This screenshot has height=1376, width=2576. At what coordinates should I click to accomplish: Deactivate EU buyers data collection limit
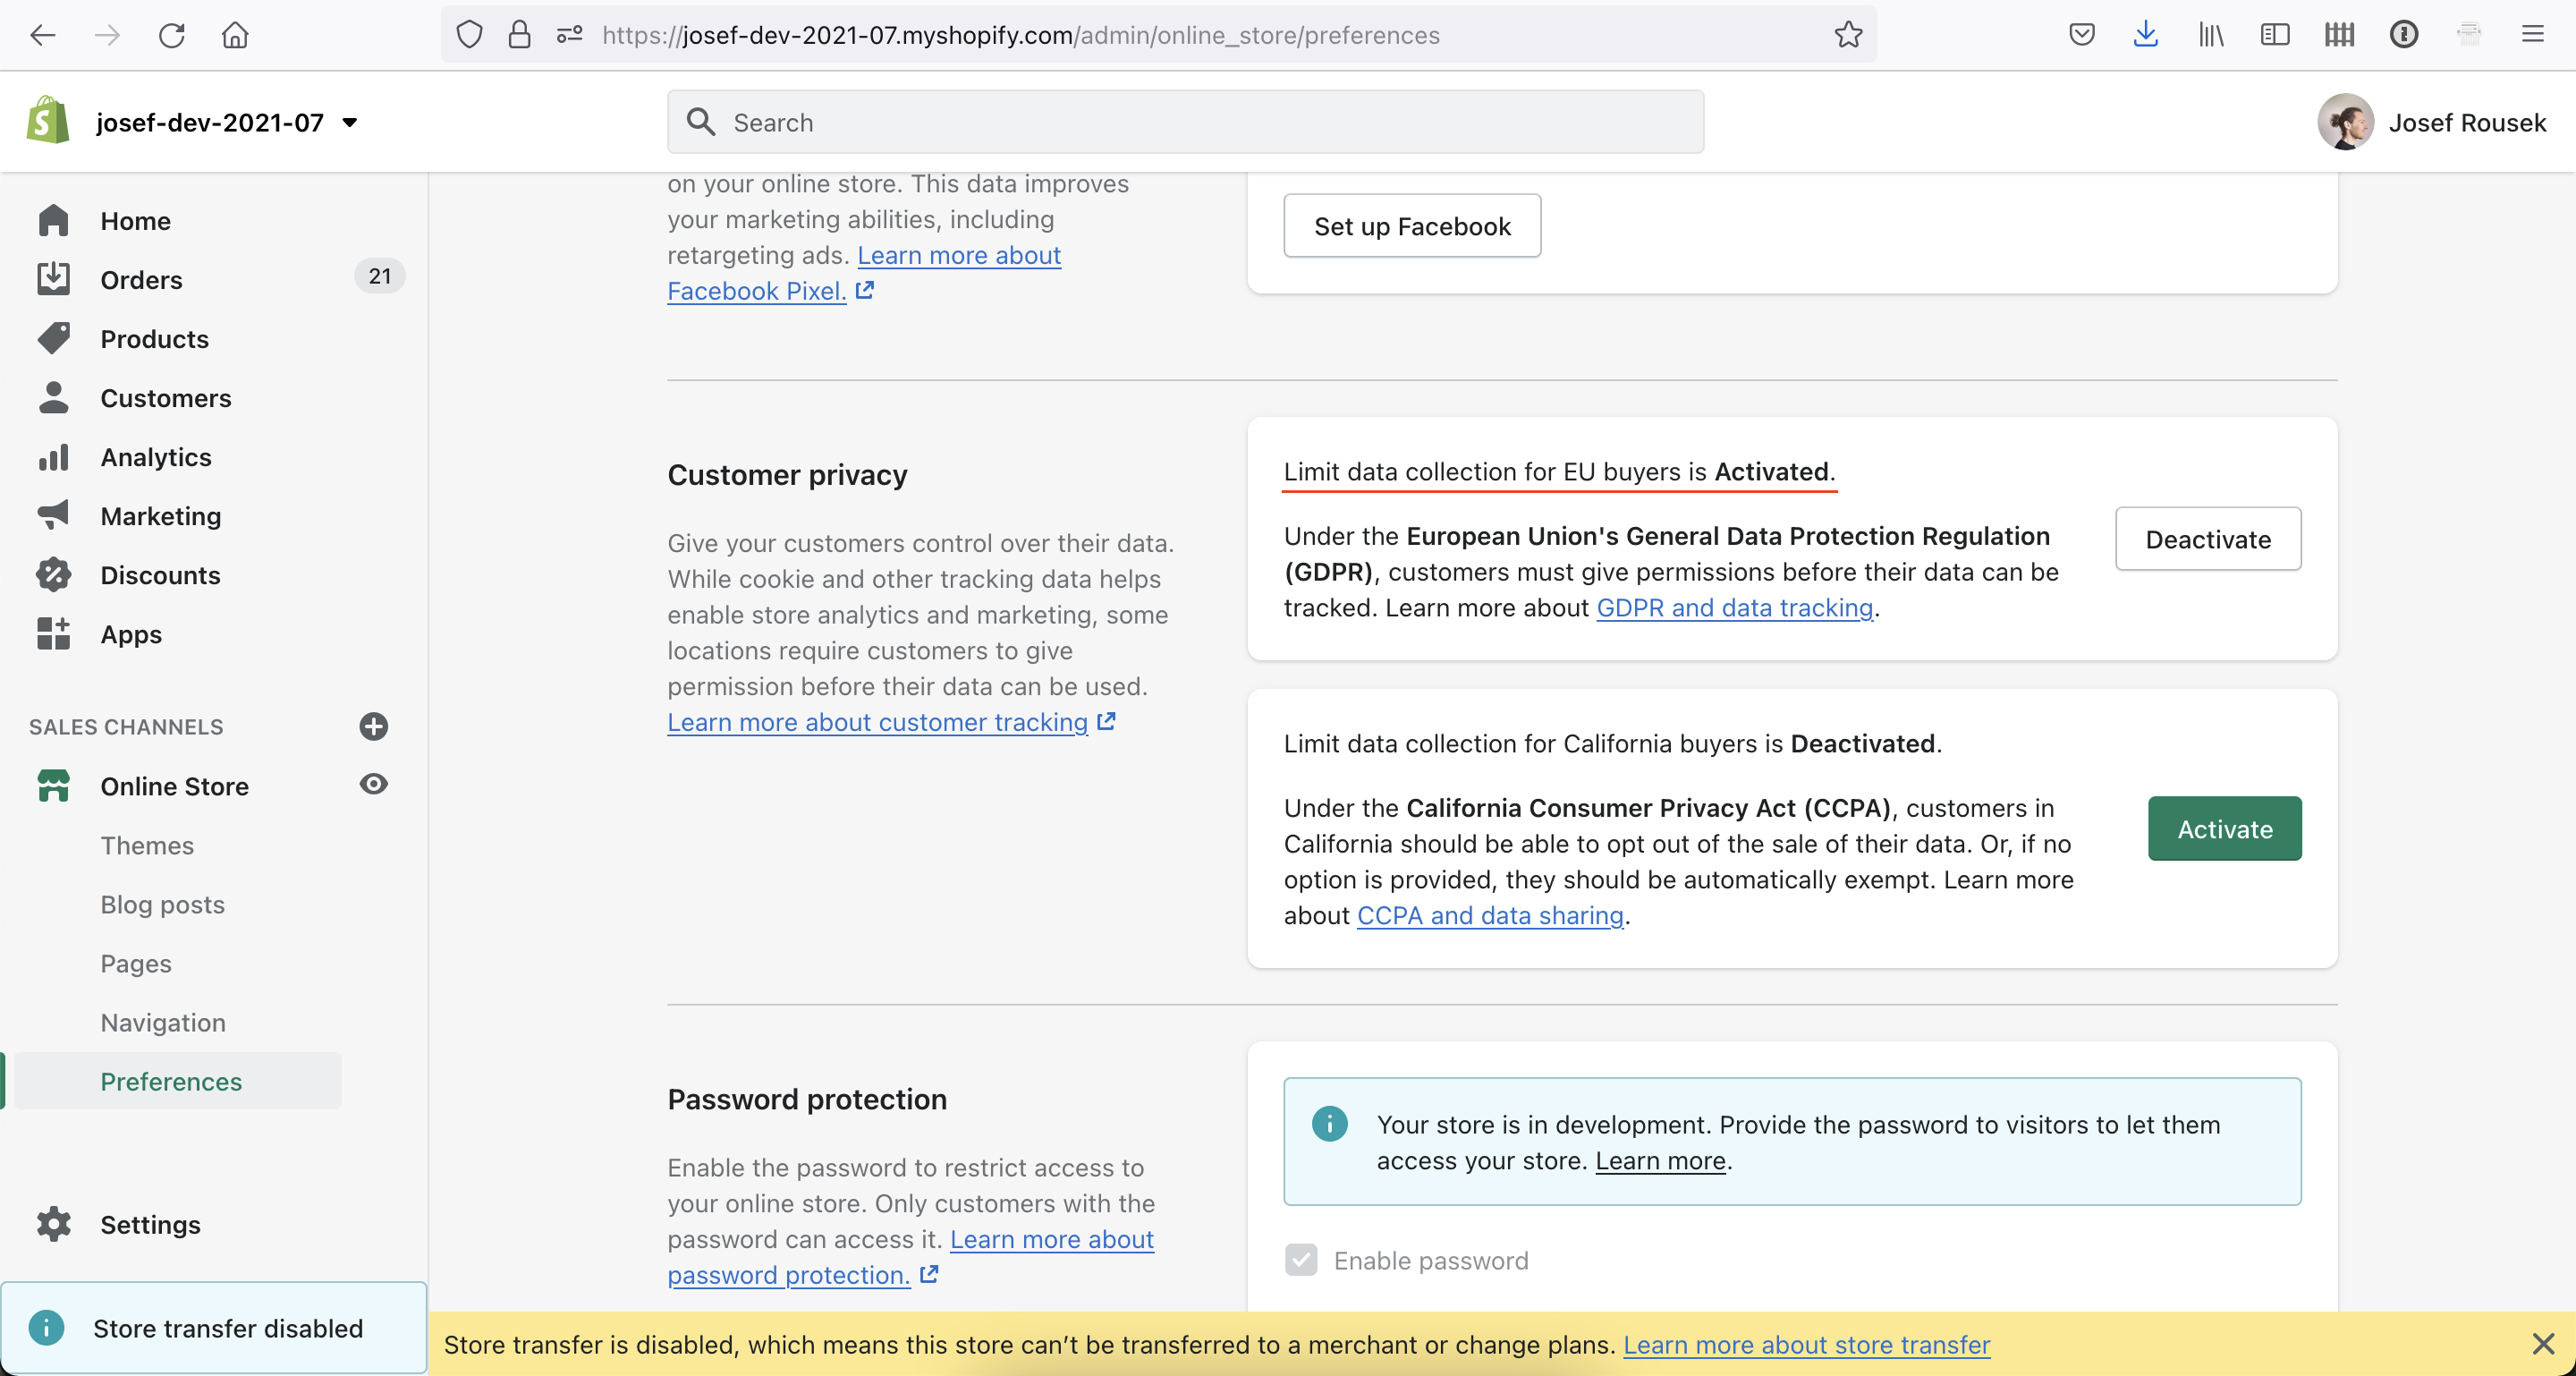pyautogui.click(x=2207, y=540)
